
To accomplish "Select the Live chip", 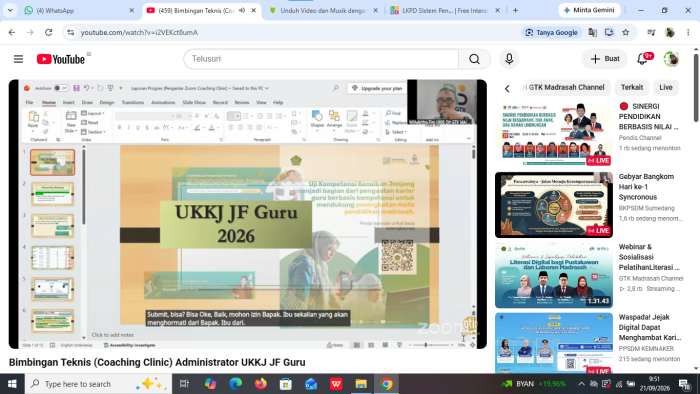I will (666, 87).
